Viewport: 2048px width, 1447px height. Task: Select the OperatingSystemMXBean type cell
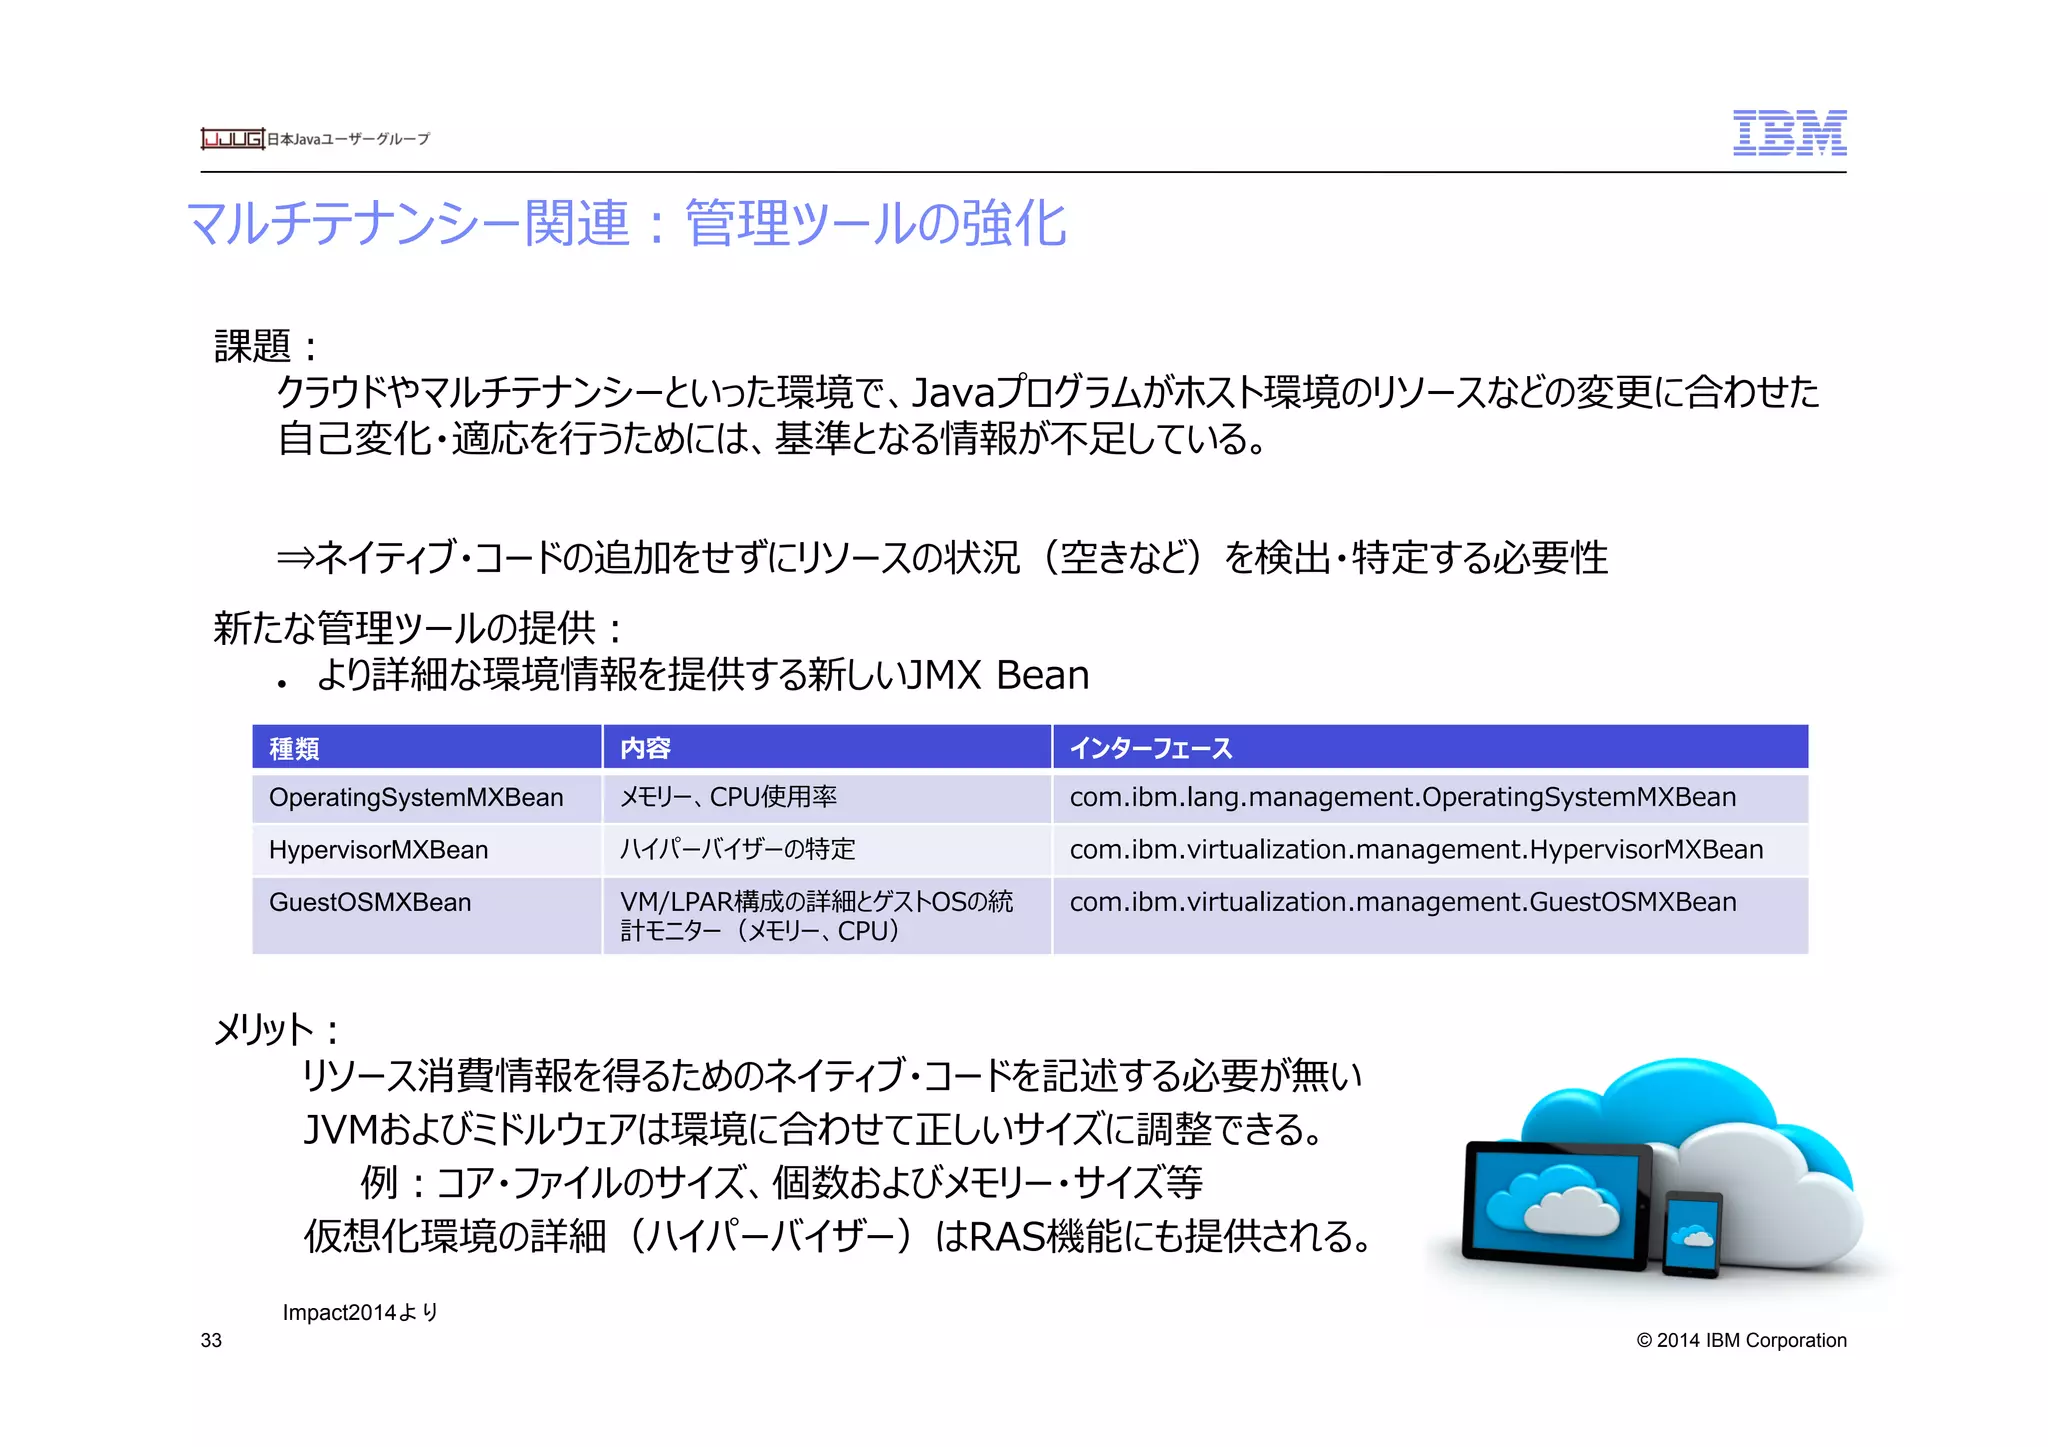427,798
